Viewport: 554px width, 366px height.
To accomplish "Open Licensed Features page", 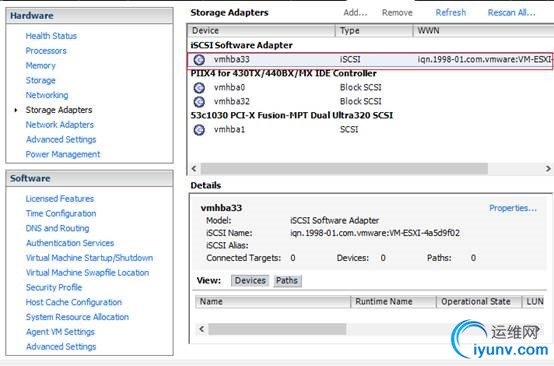I will pyautogui.click(x=60, y=199).
